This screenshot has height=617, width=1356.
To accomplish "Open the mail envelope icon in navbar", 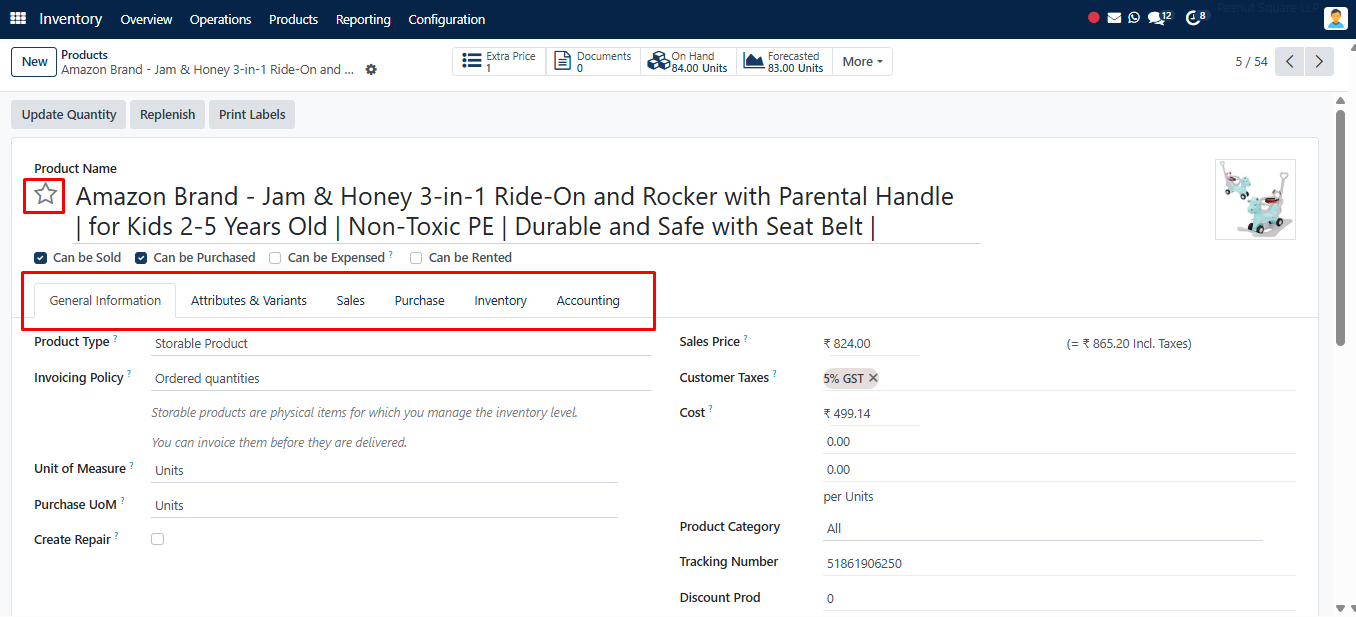I will click(1114, 18).
